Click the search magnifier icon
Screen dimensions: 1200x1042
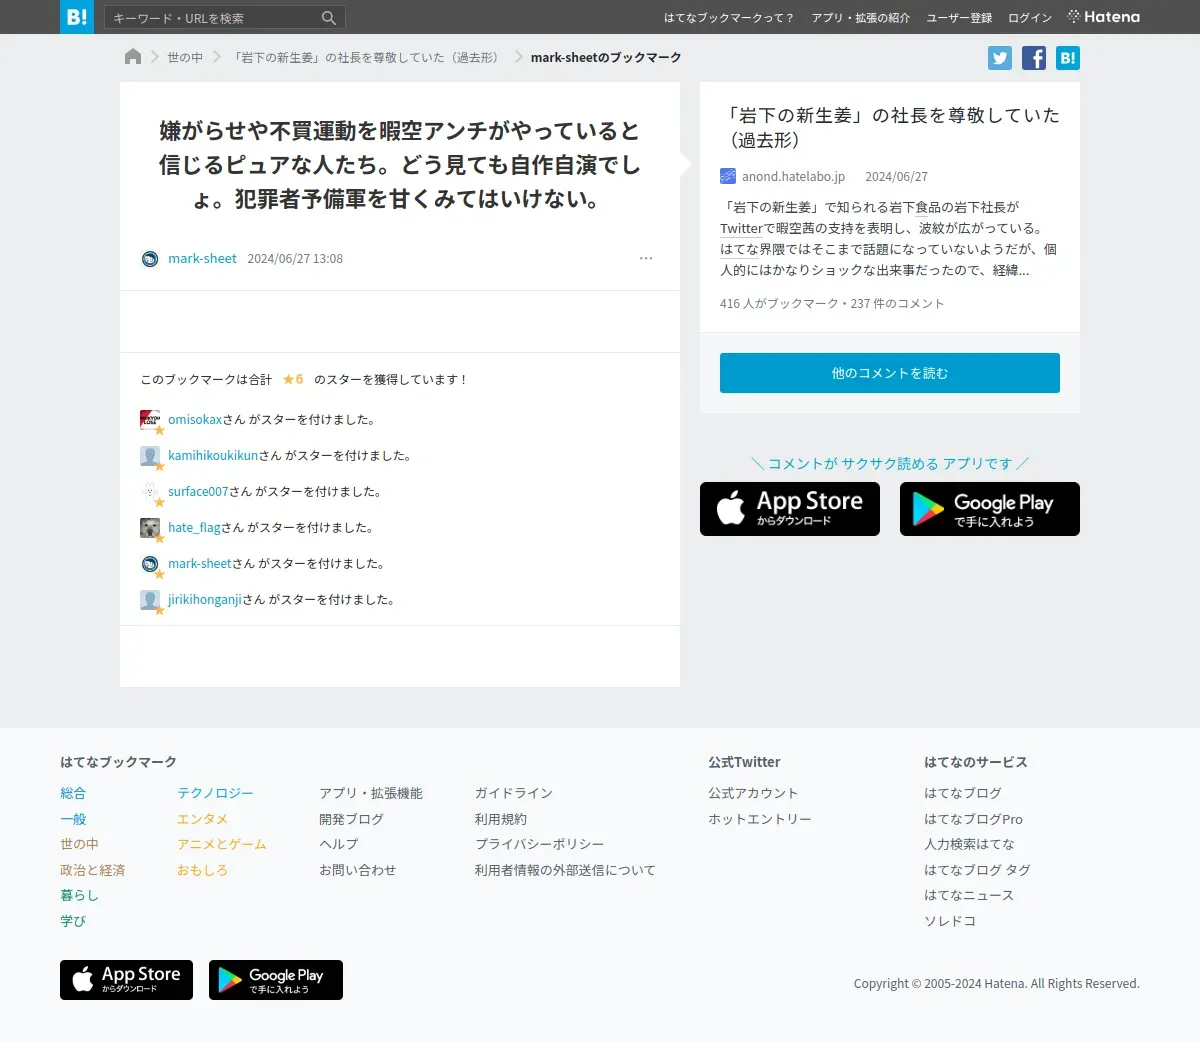(x=328, y=18)
